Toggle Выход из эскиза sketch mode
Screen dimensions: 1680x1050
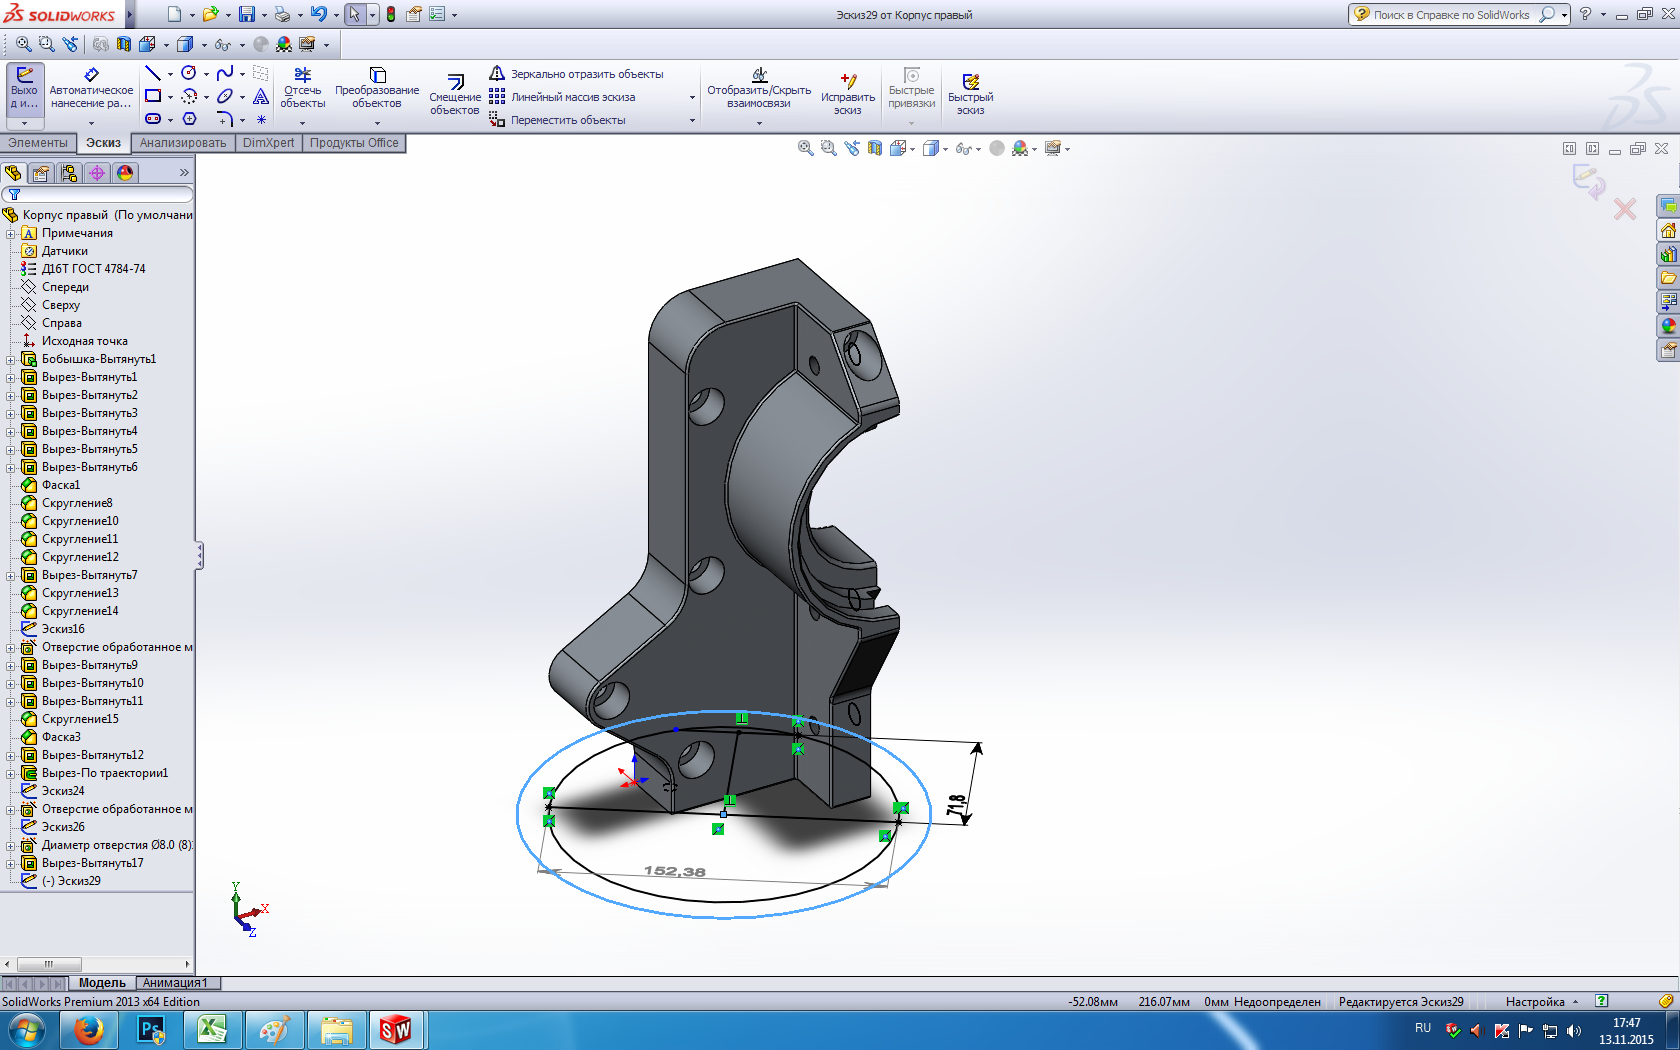(x=24, y=88)
